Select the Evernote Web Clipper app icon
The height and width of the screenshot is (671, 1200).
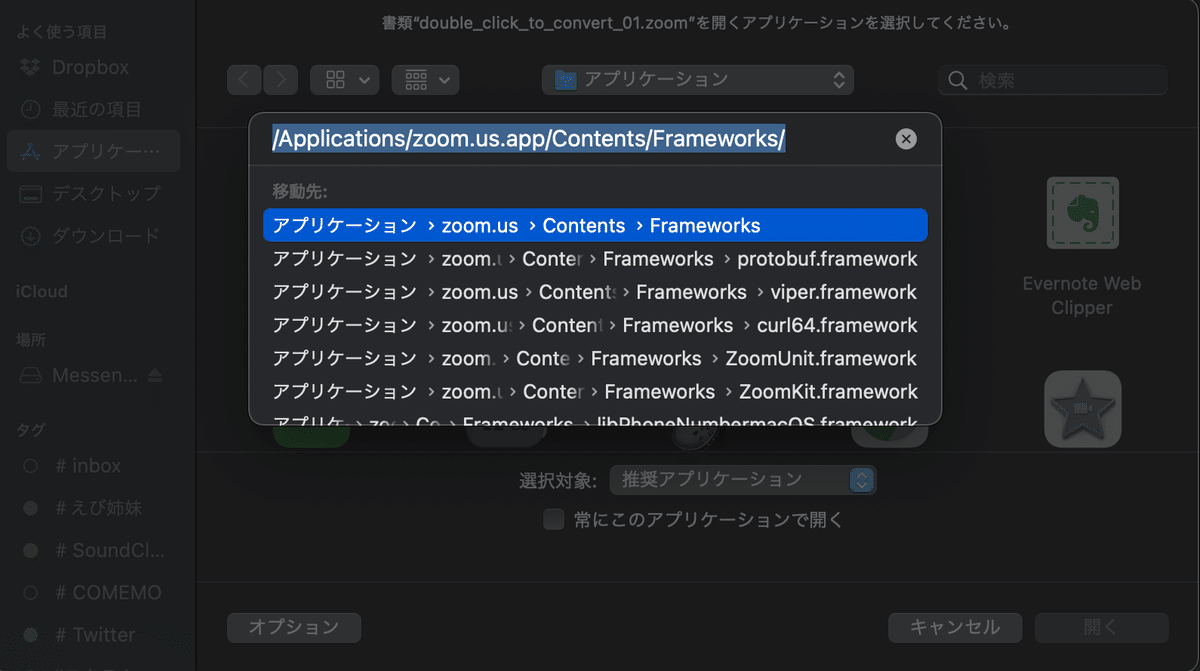click(x=1082, y=213)
